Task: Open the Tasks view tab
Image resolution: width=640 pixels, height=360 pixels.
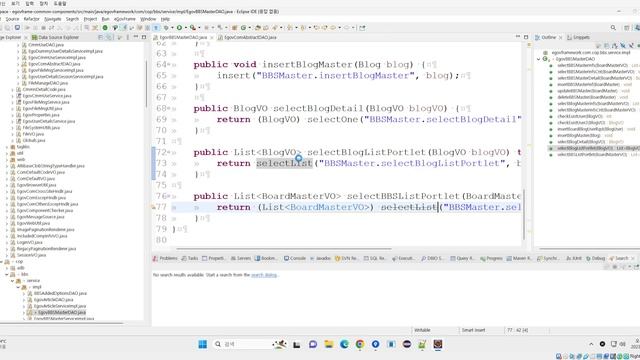Action: 190,258
